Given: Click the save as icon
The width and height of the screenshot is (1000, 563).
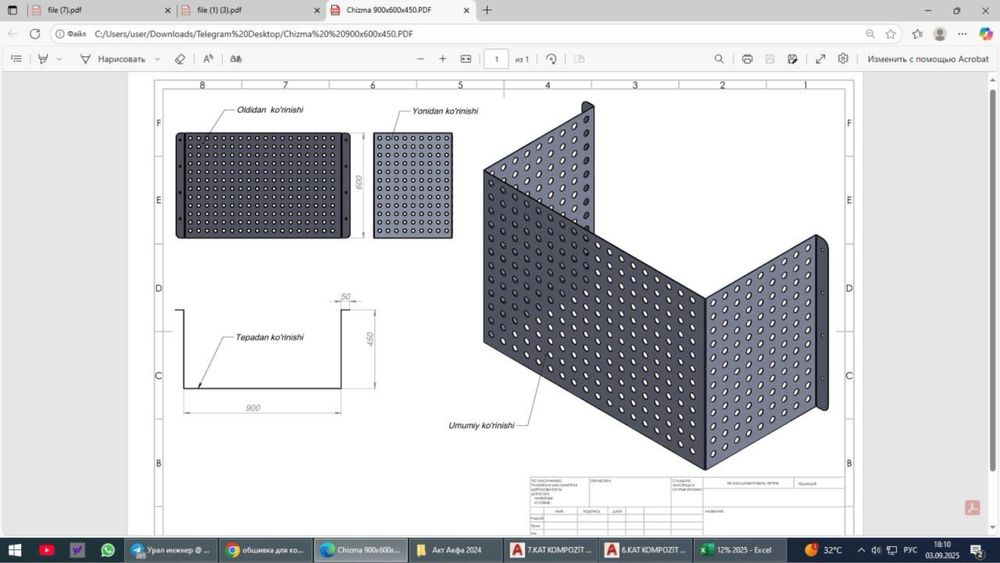Looking at the screenshot, I should click(x=792, y=59).
